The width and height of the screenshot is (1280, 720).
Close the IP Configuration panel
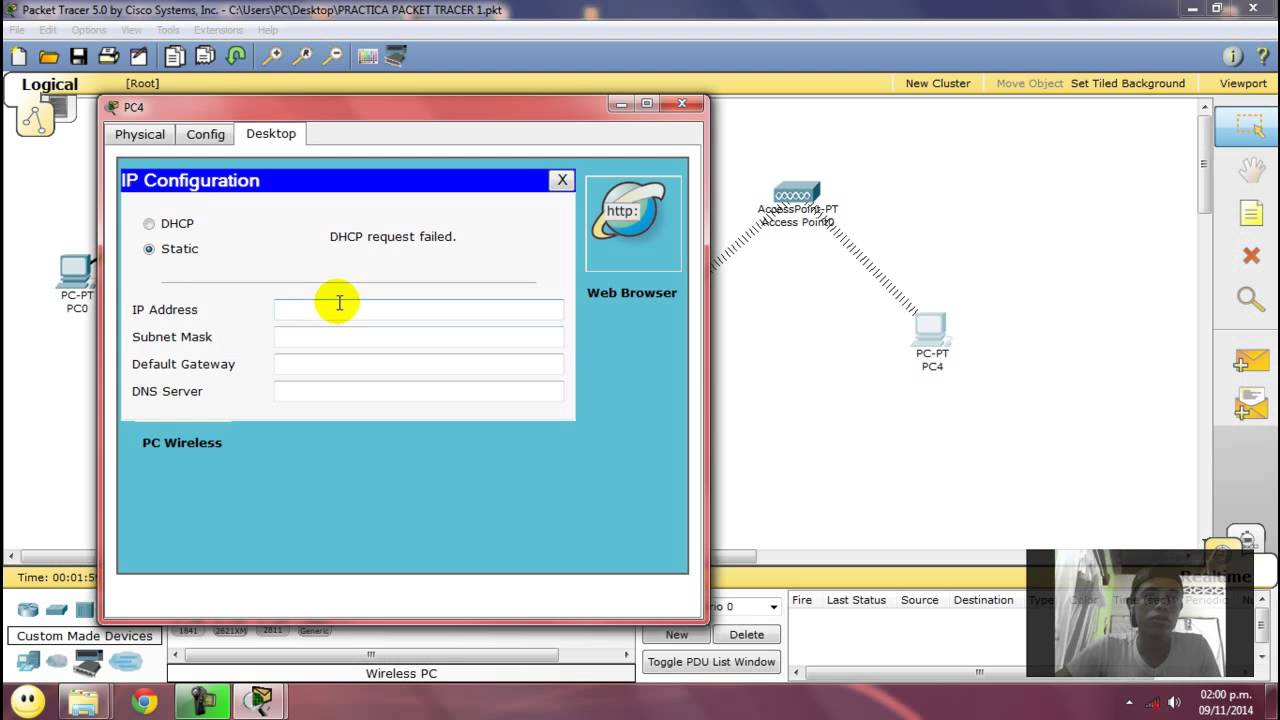point(562,180)
